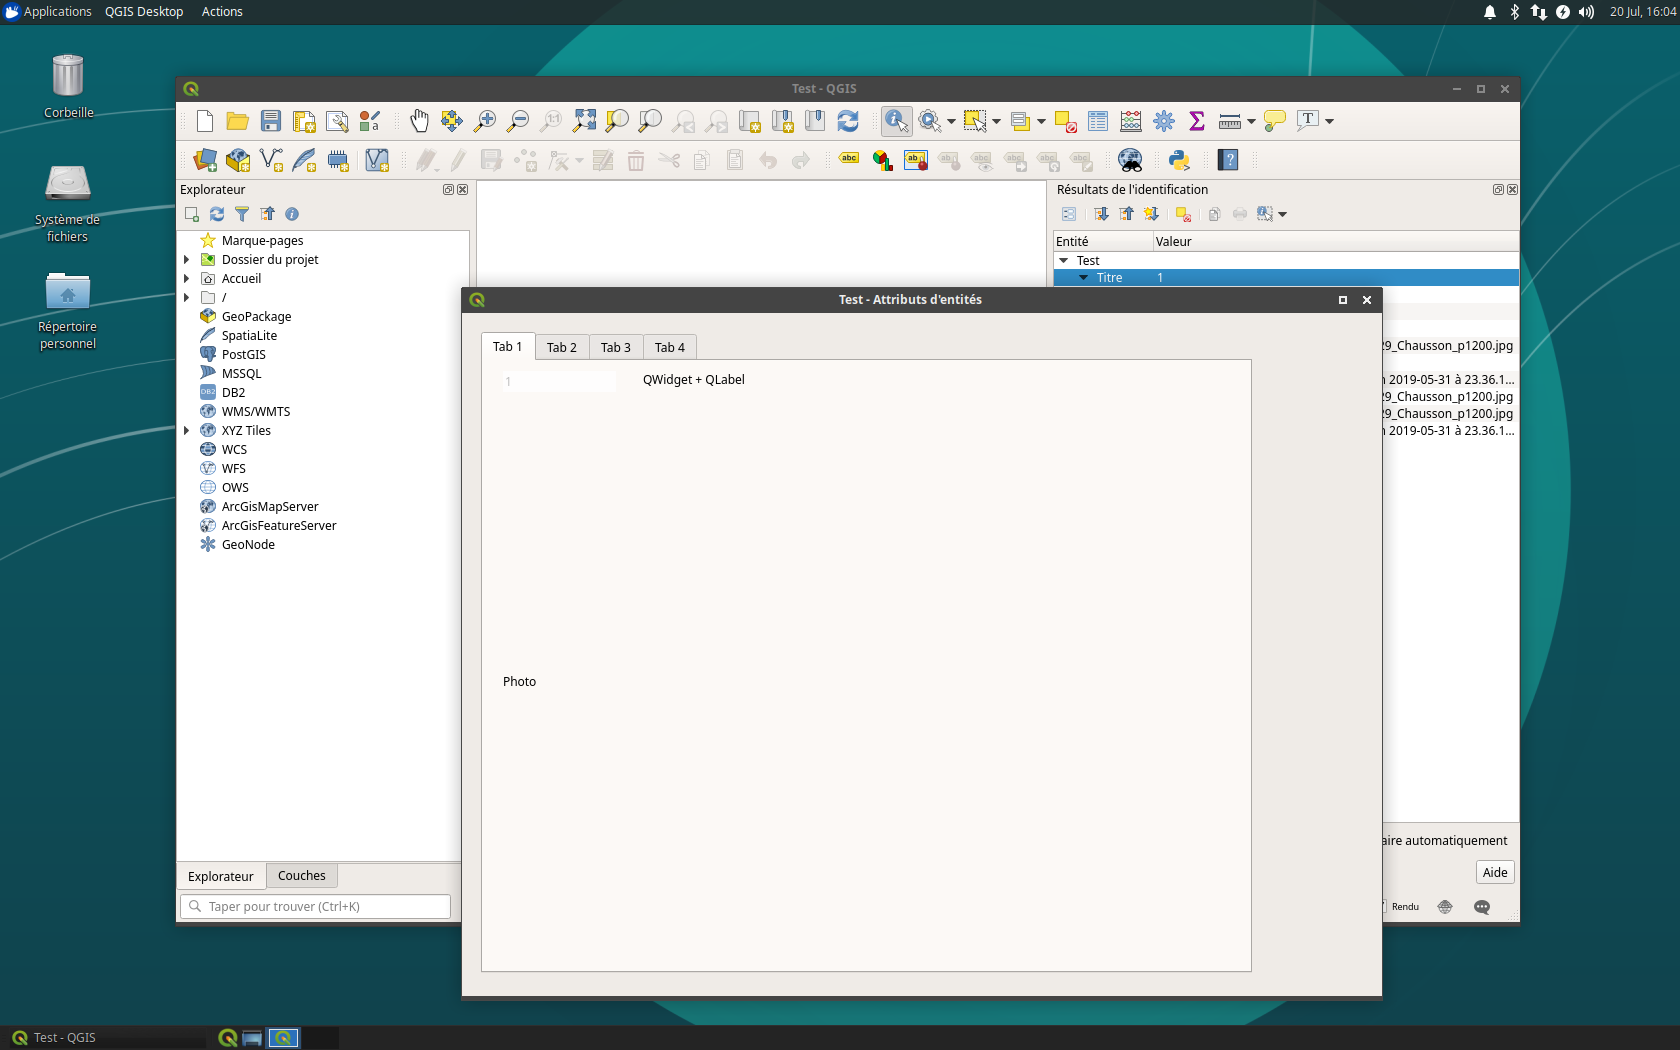Open a new QGIS project

click(x=204, y=121)
